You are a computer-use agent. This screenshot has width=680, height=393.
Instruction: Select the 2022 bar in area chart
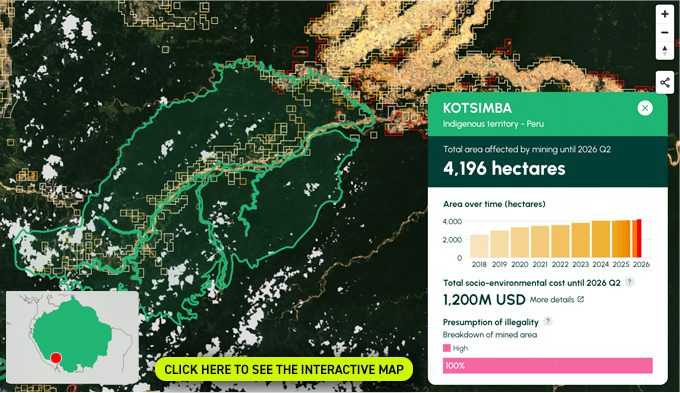(560, 241)
